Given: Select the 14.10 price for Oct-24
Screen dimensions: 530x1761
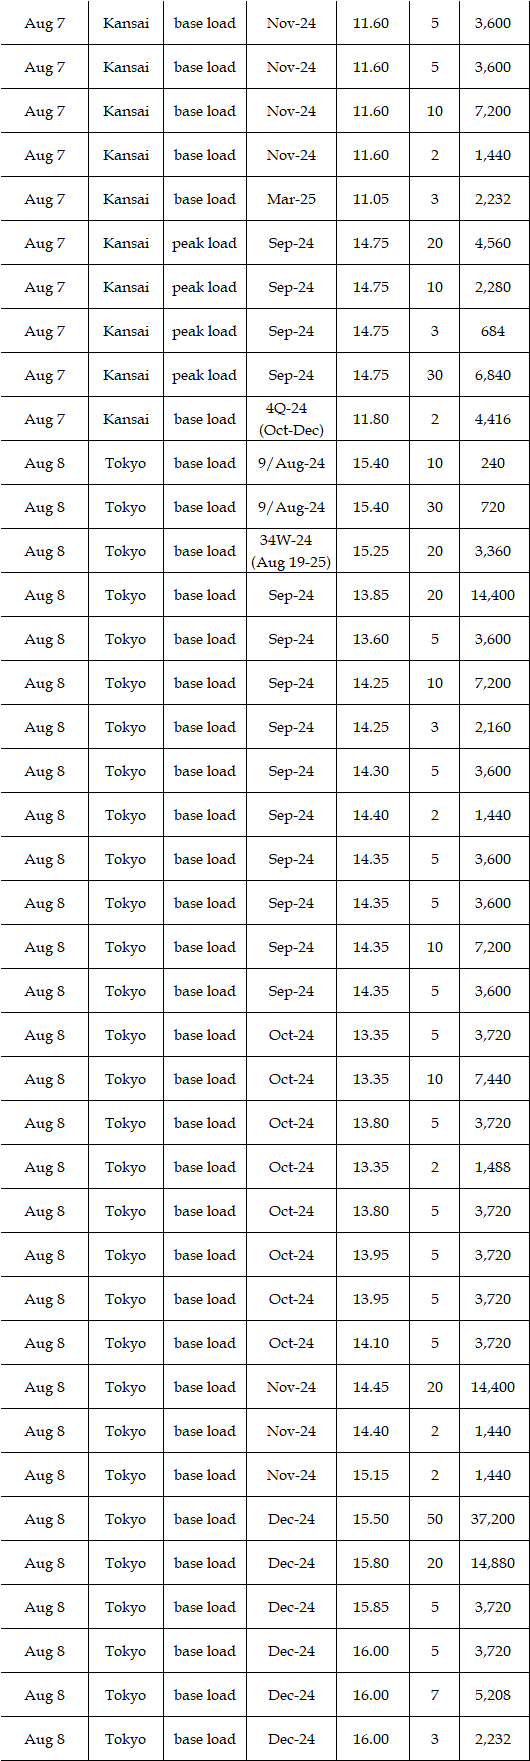Looking at the screenshot, I should (371, 1343).
